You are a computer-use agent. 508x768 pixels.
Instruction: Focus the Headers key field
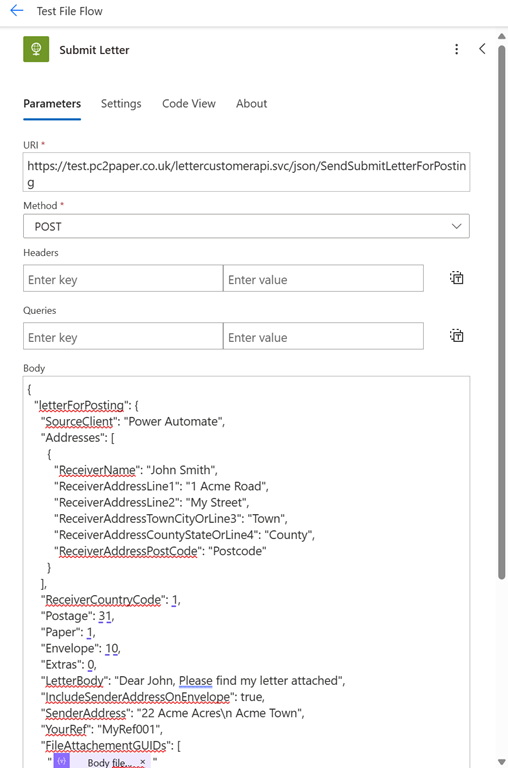click(123, 279)
